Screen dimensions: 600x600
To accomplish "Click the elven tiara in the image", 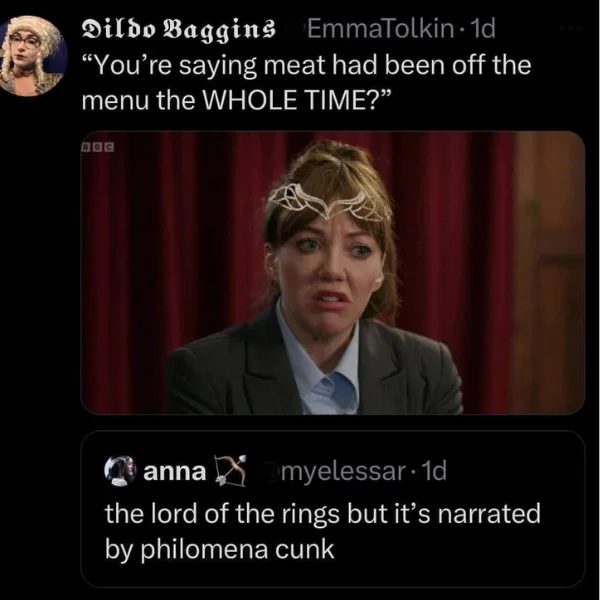I will coord(329,203).
